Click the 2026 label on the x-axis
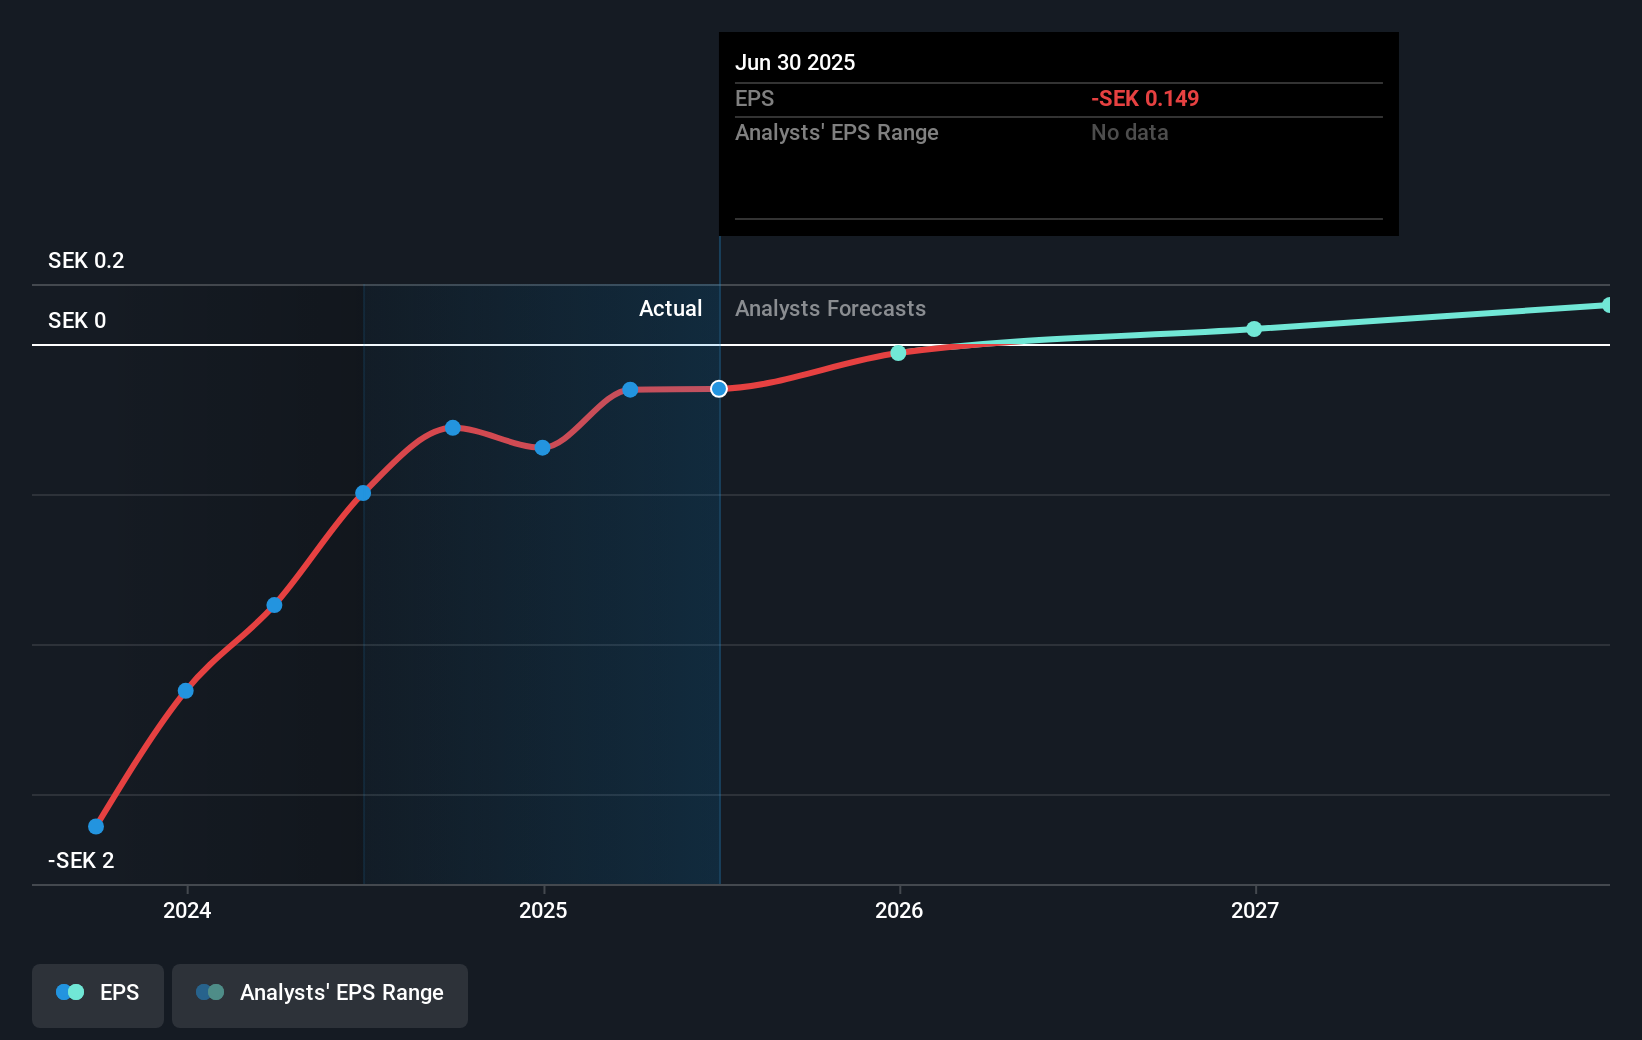The width and height of the screenshot is (1642, 1040). pos(899,910)
